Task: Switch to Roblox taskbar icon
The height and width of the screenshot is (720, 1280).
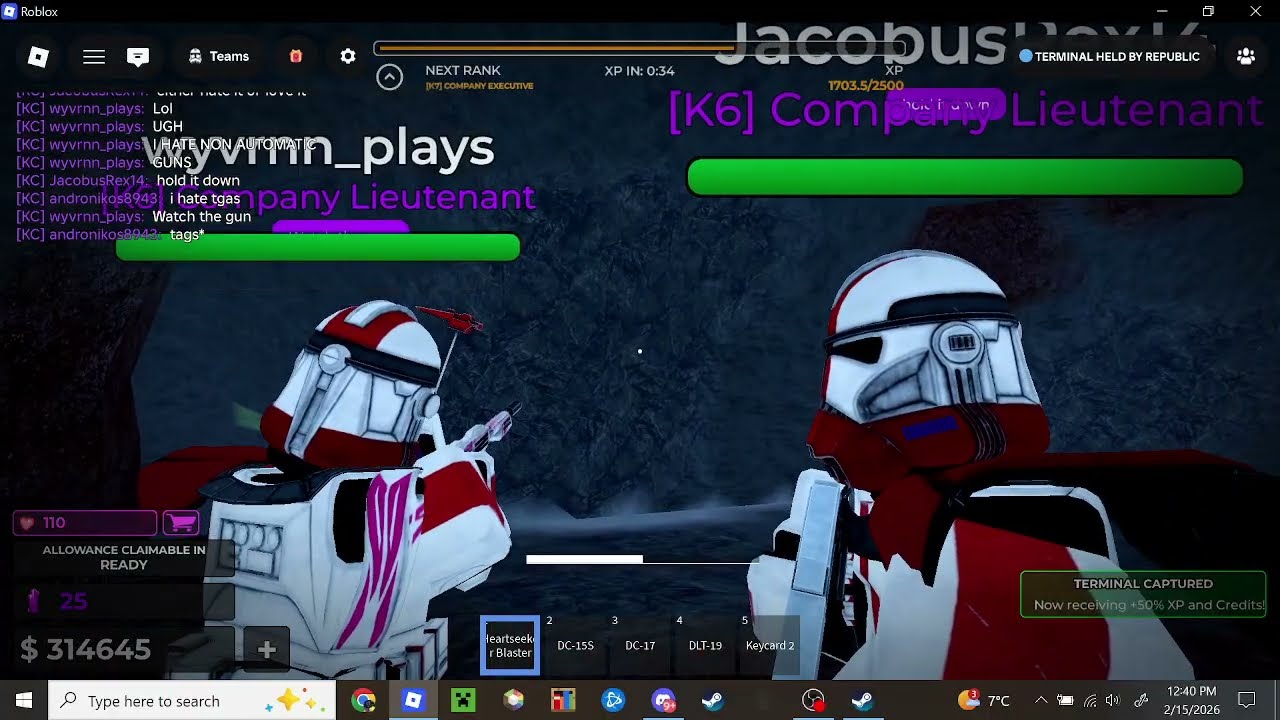Action: pos(413,701)
